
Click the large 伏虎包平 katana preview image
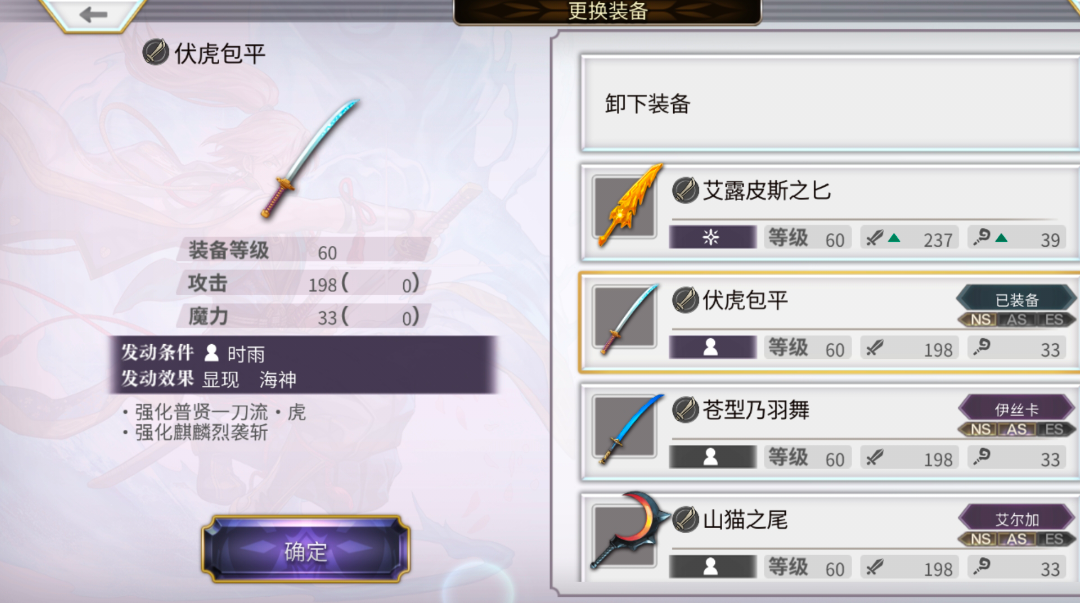point(311,158)
